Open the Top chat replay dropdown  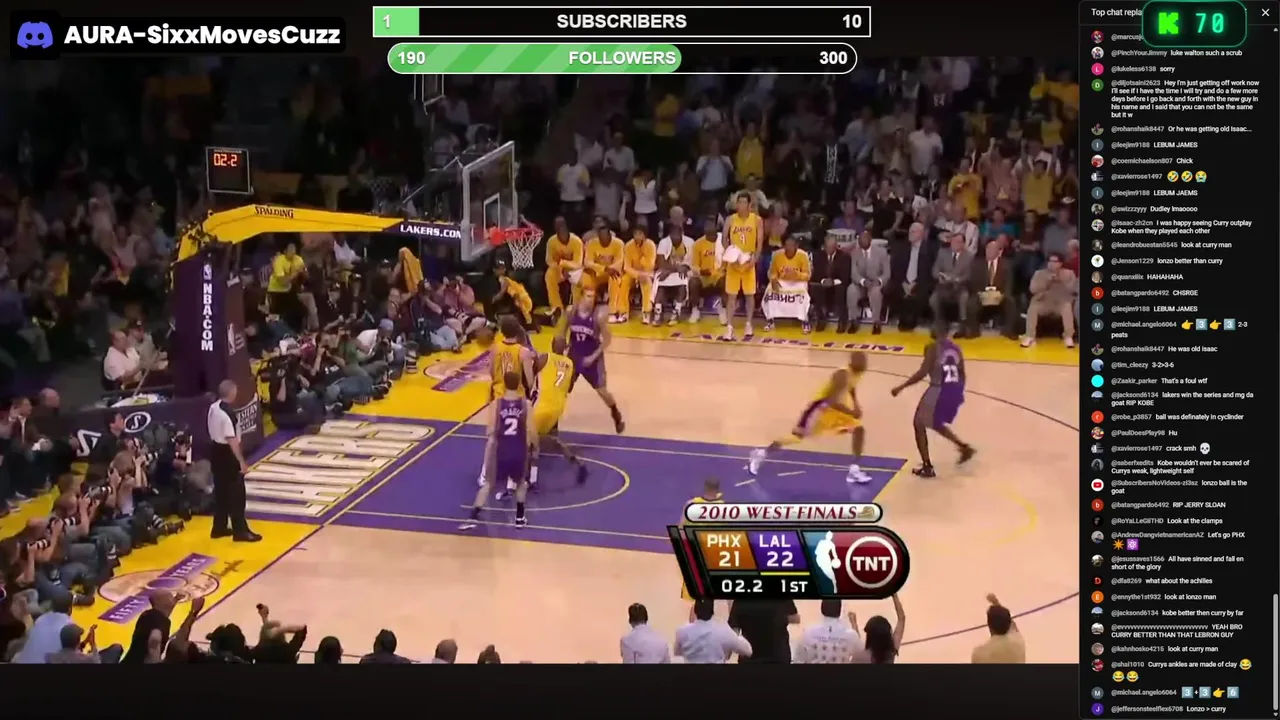(1117, 12)
